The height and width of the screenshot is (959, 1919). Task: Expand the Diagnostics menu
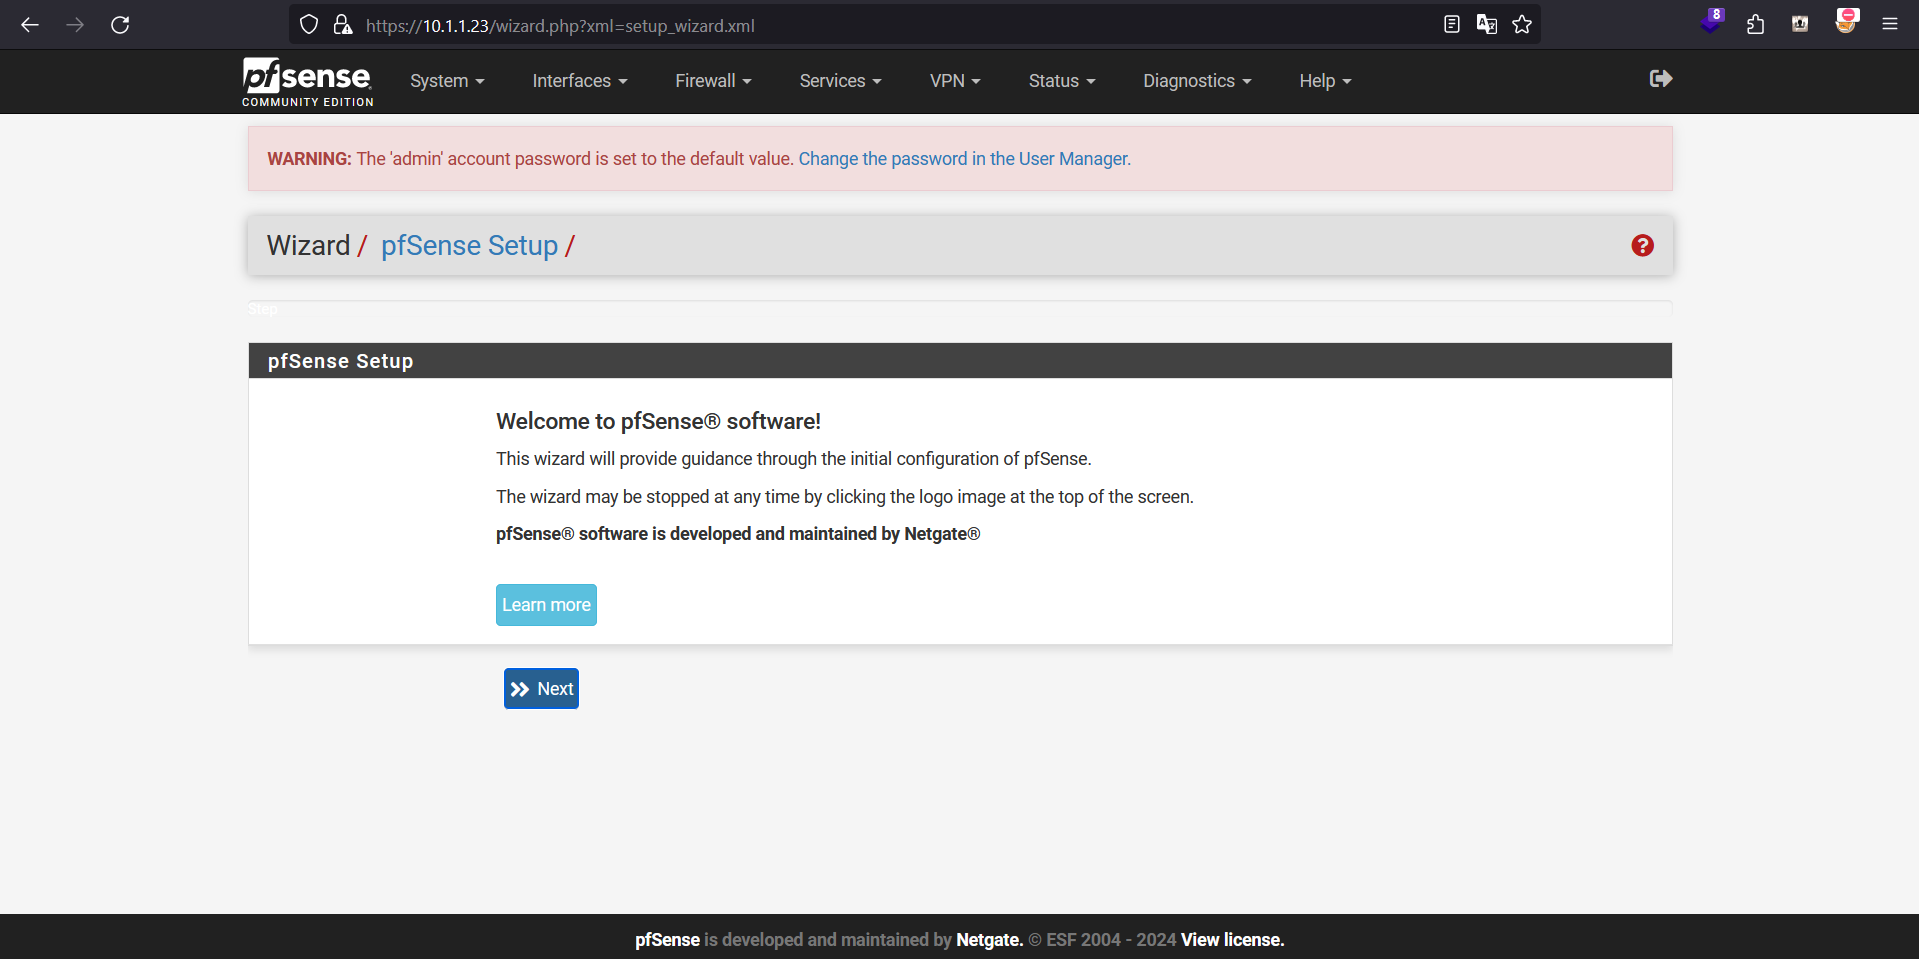(x=1197, y=81)
